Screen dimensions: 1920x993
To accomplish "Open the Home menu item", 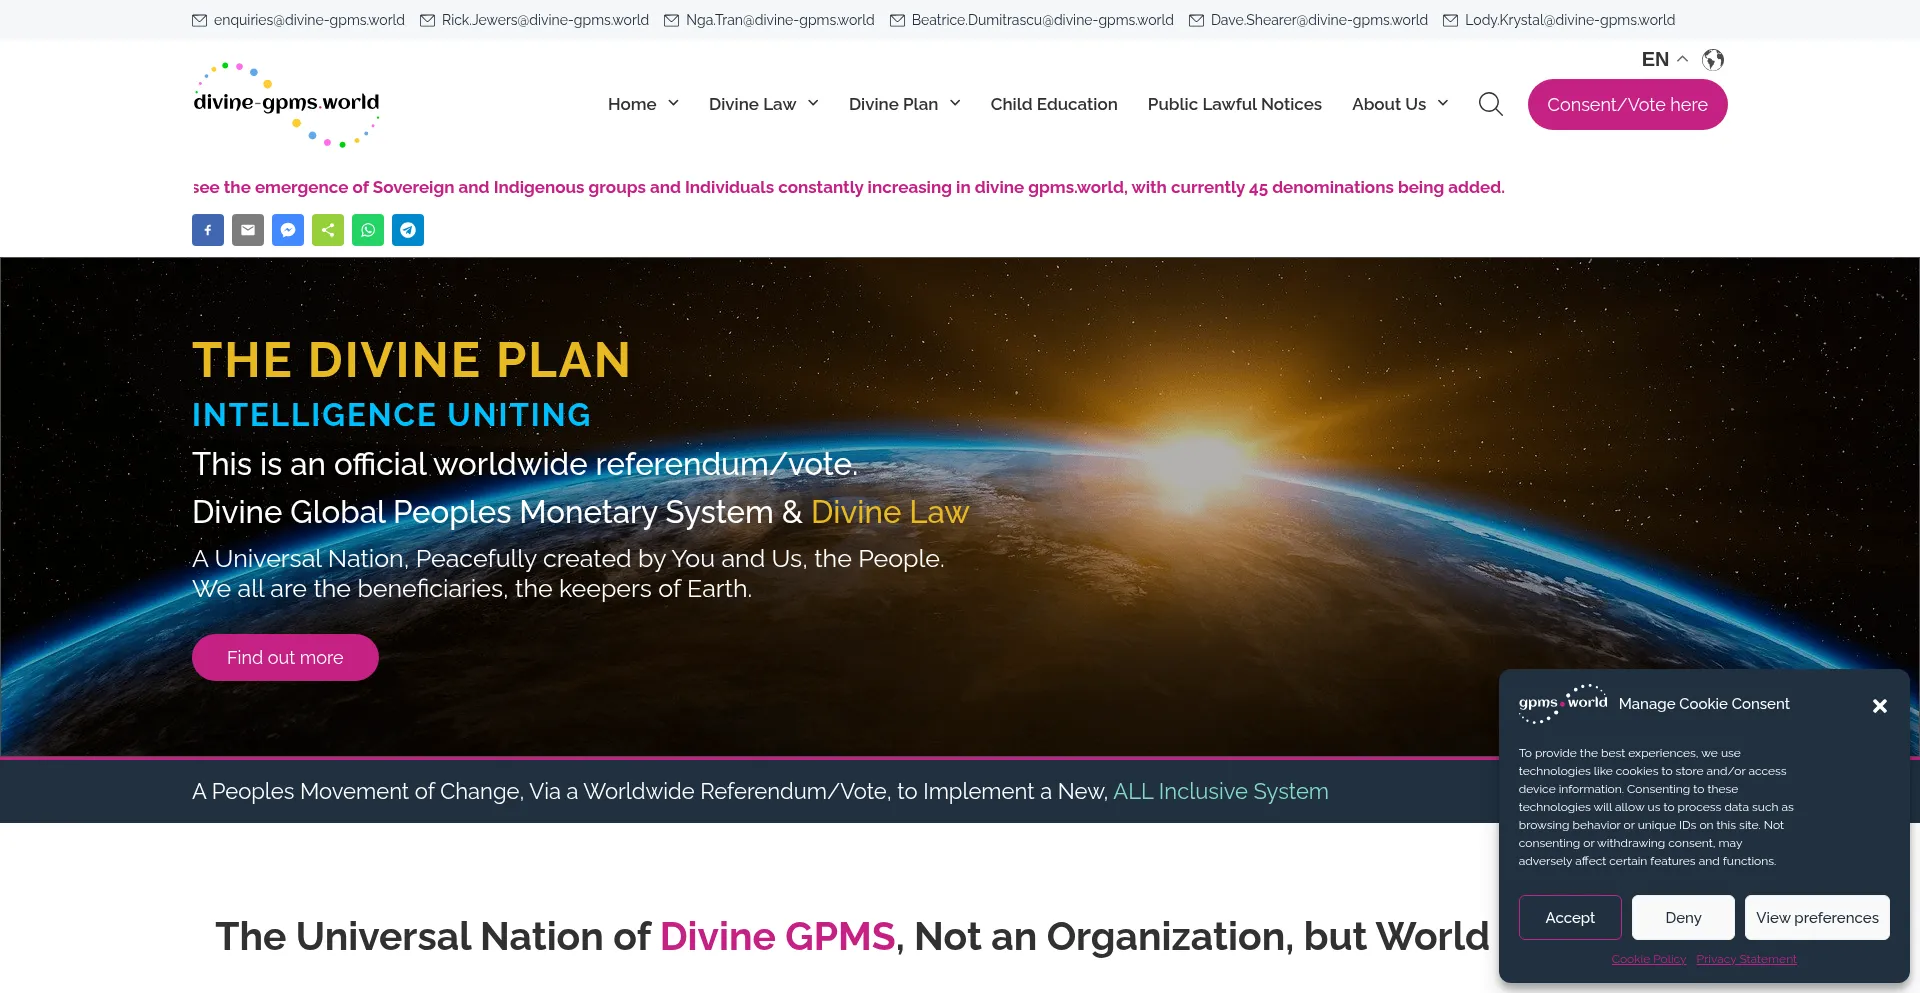I will point(632,104).
